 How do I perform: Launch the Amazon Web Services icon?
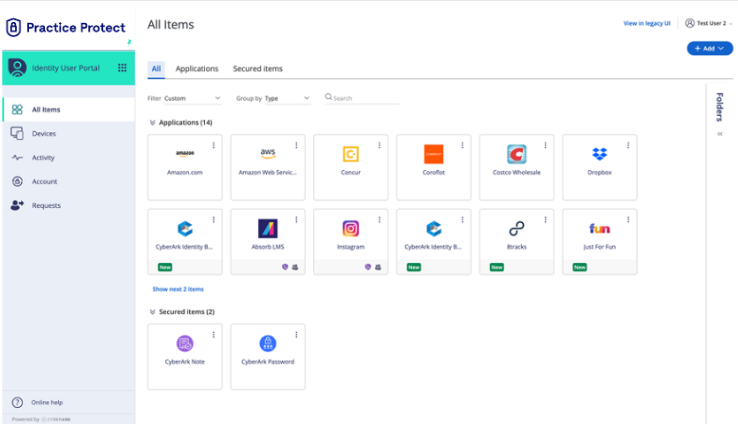(x=268, y=153)
